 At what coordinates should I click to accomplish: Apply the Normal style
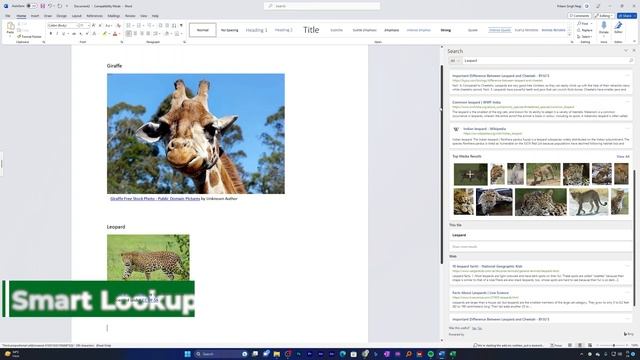click(x=202, y=30)
